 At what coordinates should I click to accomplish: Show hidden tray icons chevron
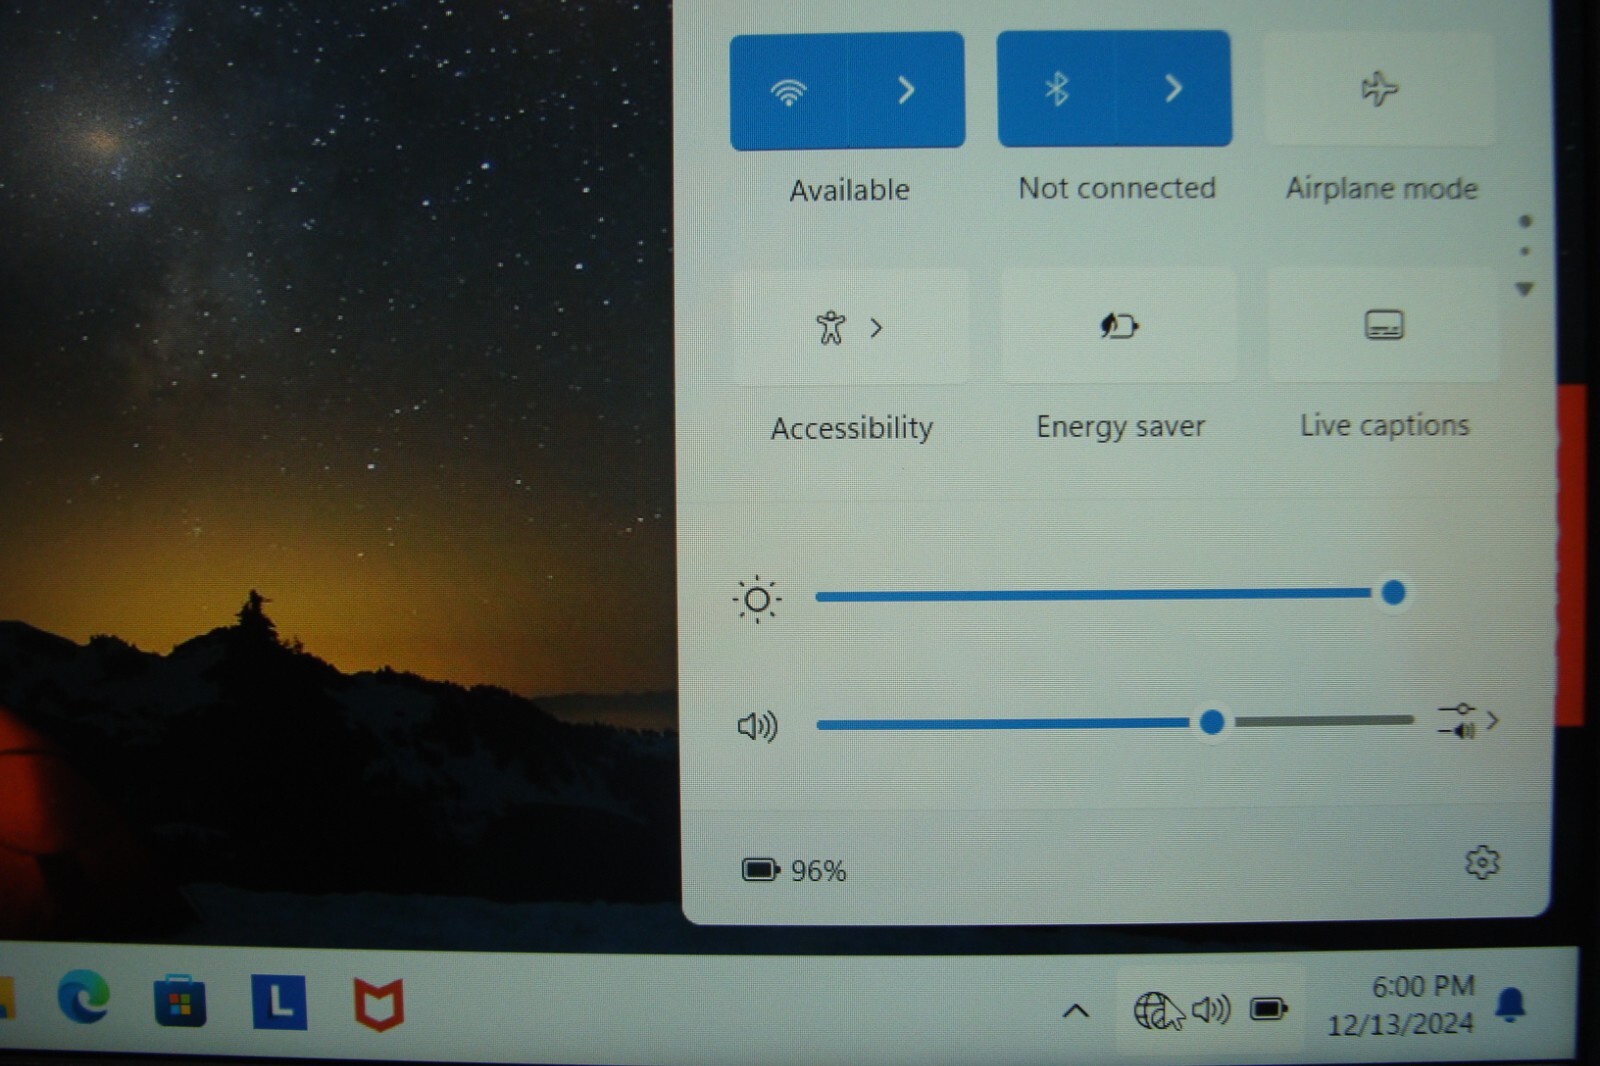[1075, 1011]
